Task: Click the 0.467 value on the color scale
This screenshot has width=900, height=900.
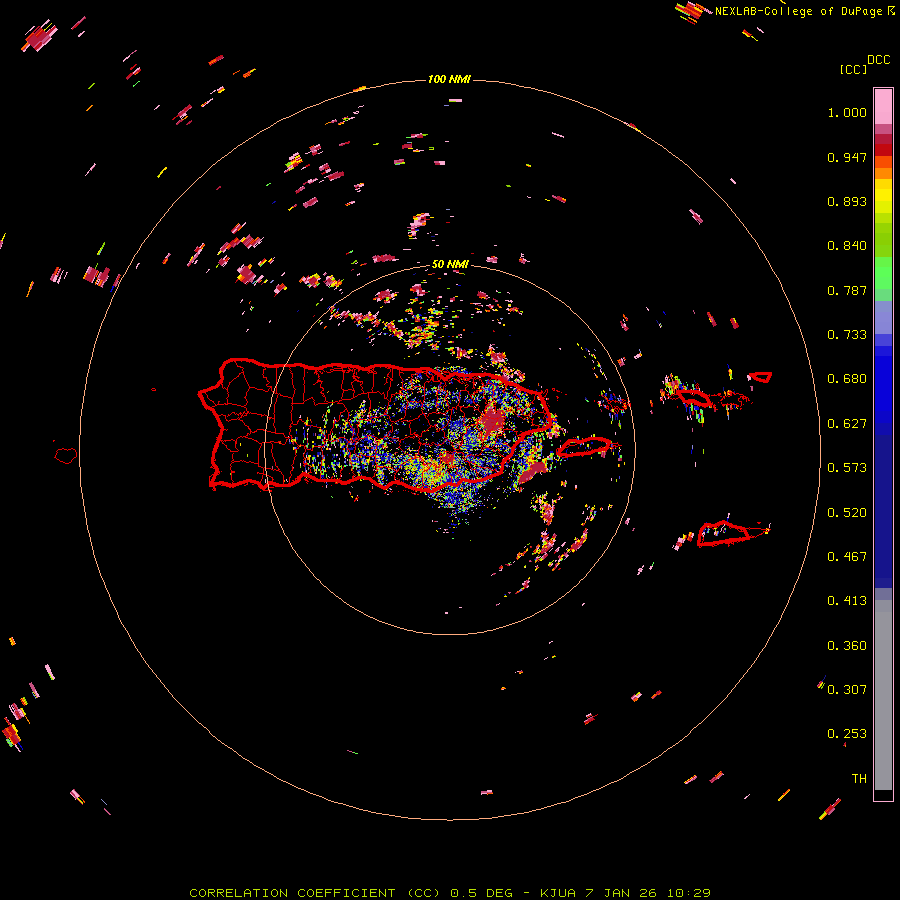Action: click(847, 557)
